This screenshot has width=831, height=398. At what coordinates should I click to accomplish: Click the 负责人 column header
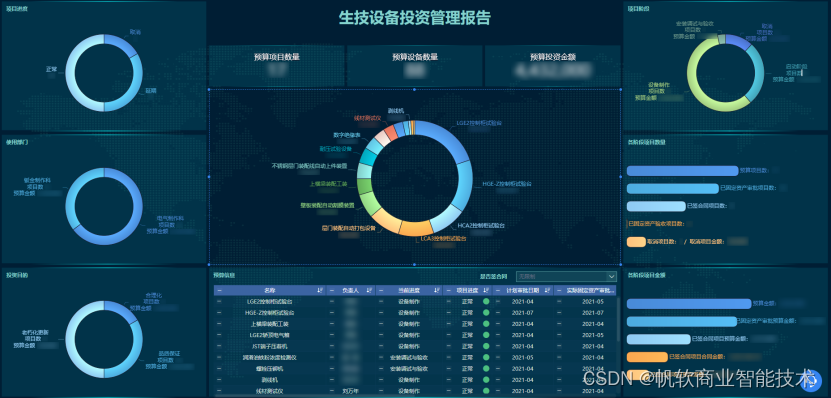(350, 290)
